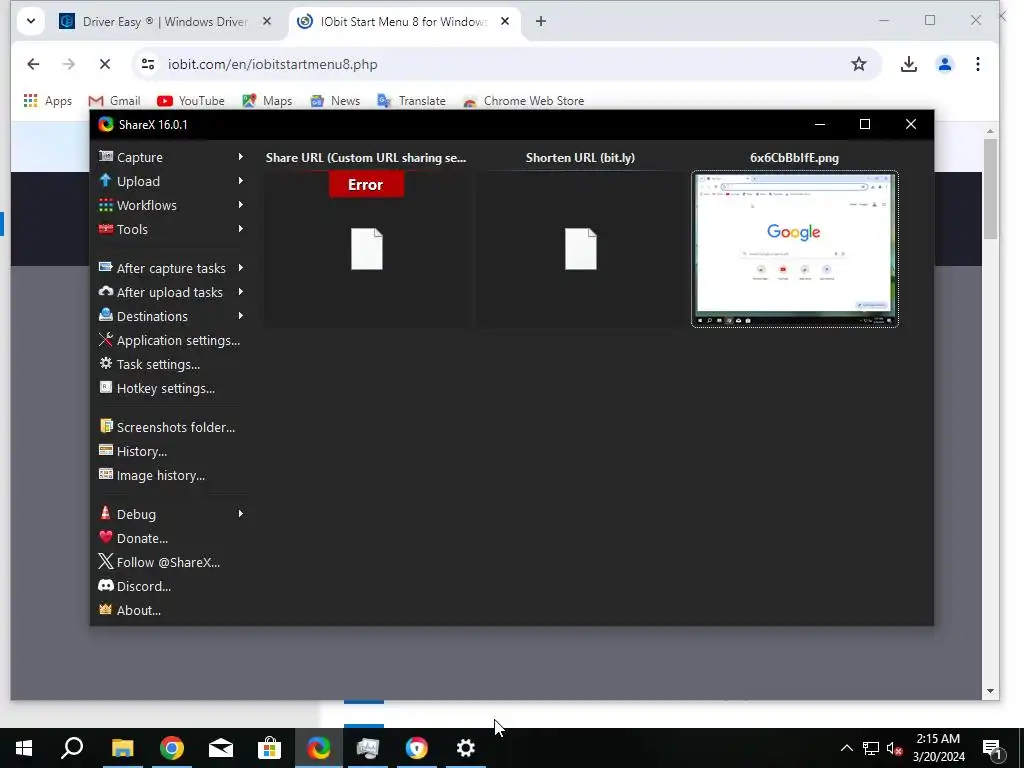Click the Image history icon
This screenshot has width=1024, height=768.
[x=106, y=475]
